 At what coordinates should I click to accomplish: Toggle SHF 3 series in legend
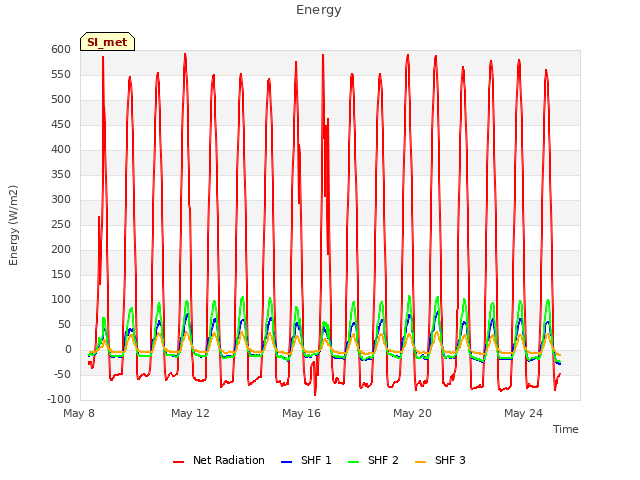point(450,460)
